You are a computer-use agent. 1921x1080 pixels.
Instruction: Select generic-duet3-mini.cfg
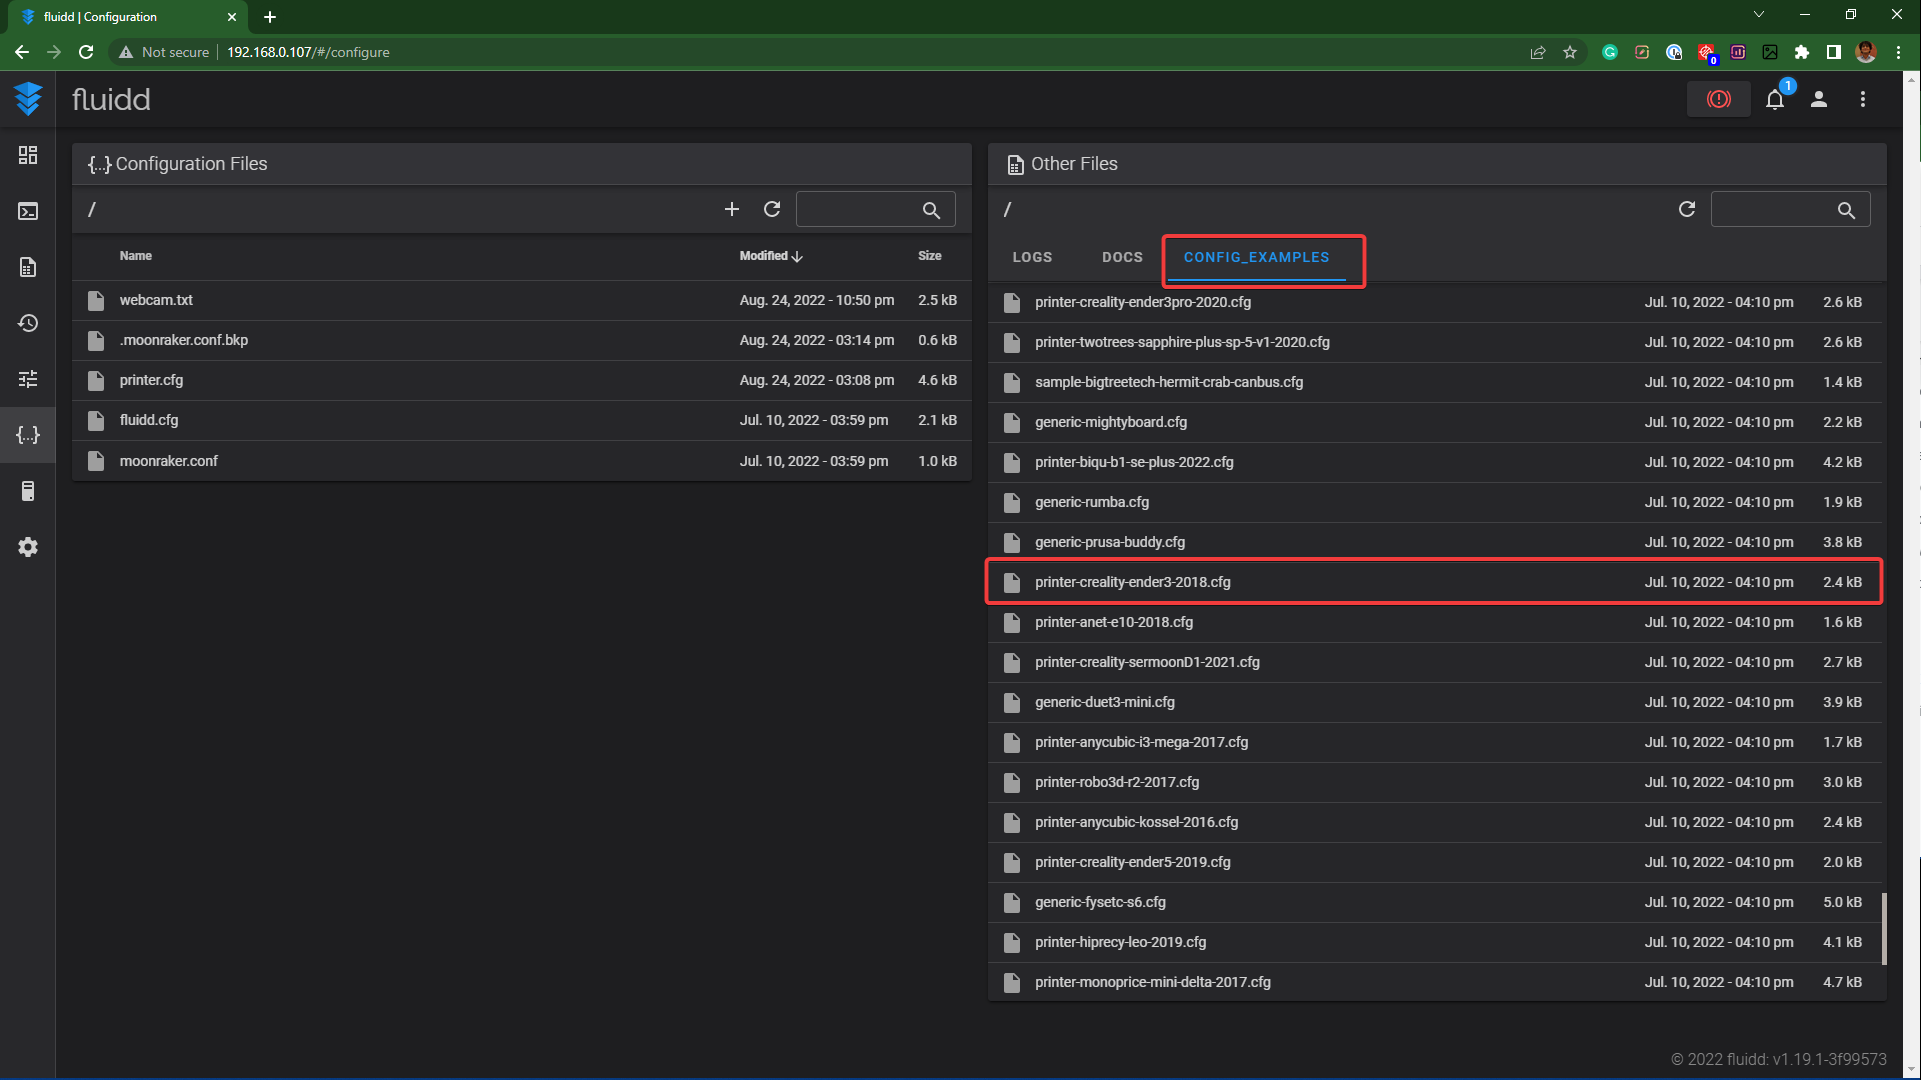[1435, 702]
